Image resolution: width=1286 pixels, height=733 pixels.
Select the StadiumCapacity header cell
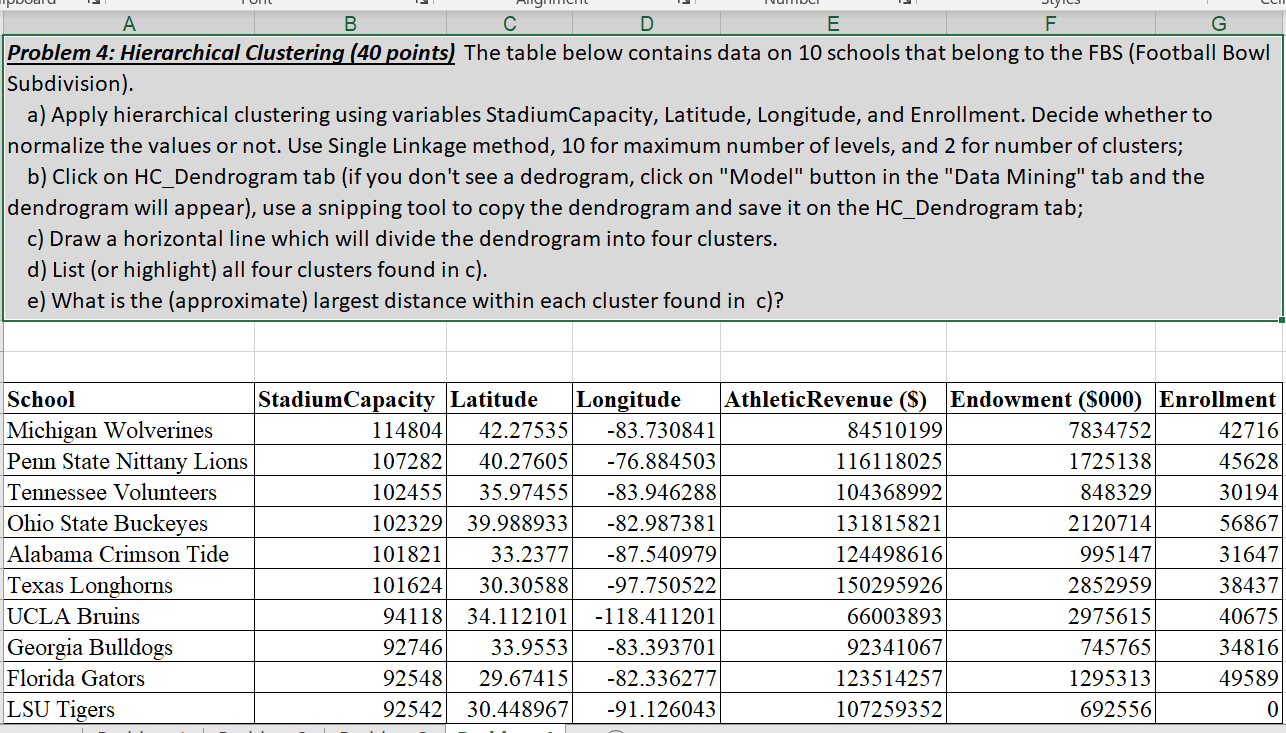point(349,399)
